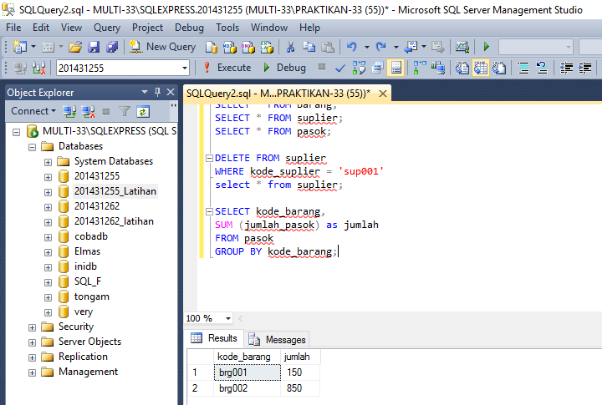Click the 150 value in jumlah column
The image size is (602, 406).
click(300, 373)
